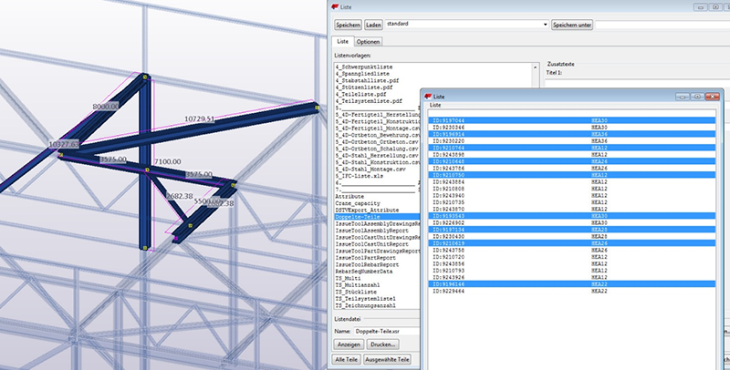The height and width of the screenshot is (370, 730).
Task: Click the Tekla icon in the front Liste title bar
Action: 428,96
